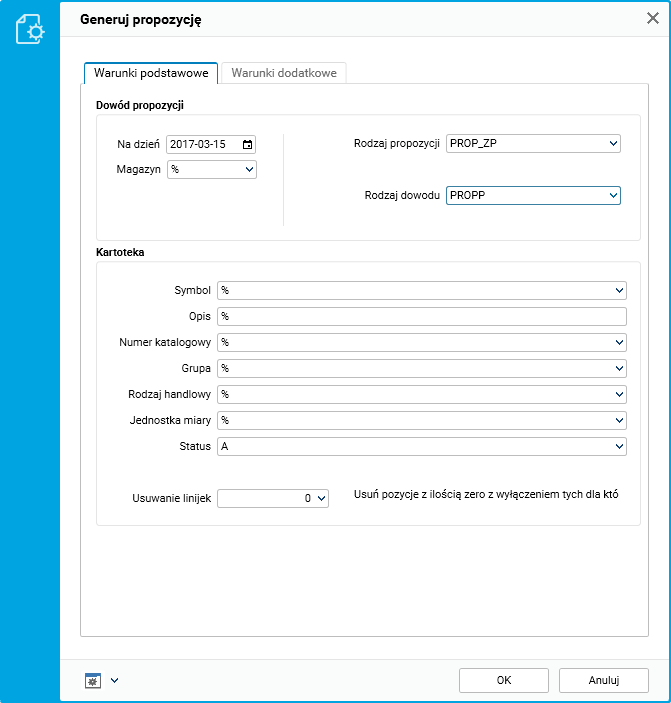Viewport: 671px width, 703px height.
Task: Switch to Warunki dodatkowe tab
Action: [284, 73]
